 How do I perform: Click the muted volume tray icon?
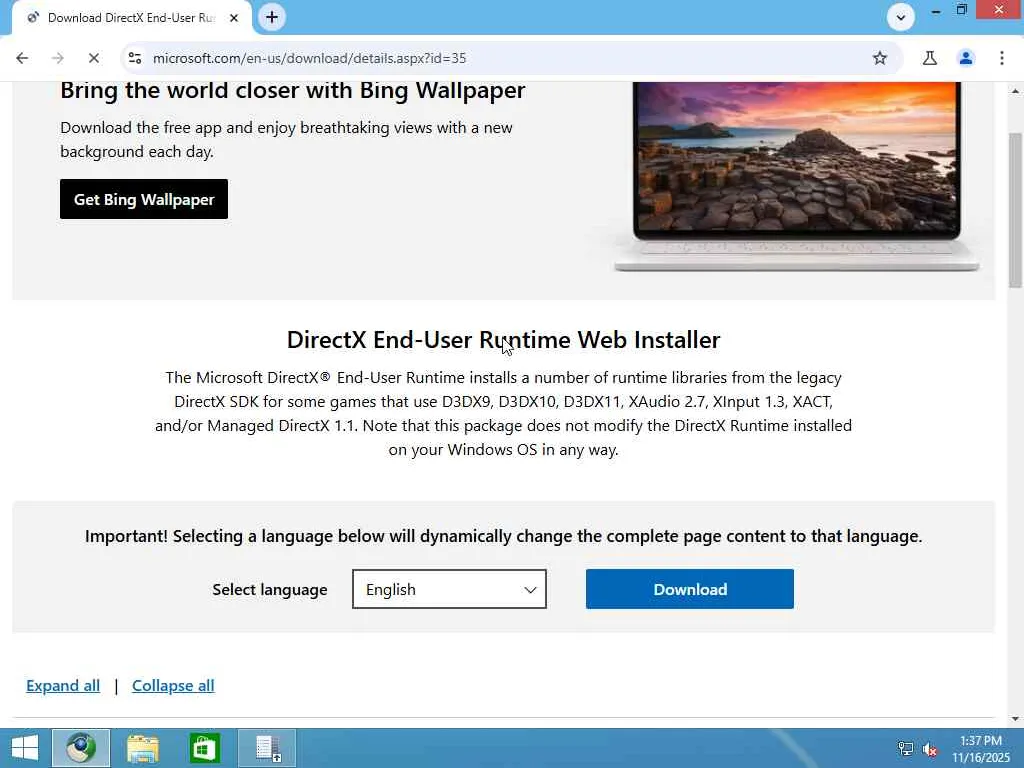(x=930, y=749)
